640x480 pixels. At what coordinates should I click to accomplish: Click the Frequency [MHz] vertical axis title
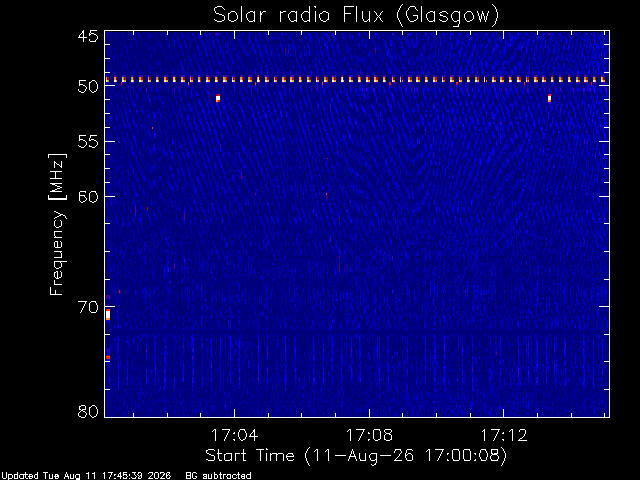(57, 224)
